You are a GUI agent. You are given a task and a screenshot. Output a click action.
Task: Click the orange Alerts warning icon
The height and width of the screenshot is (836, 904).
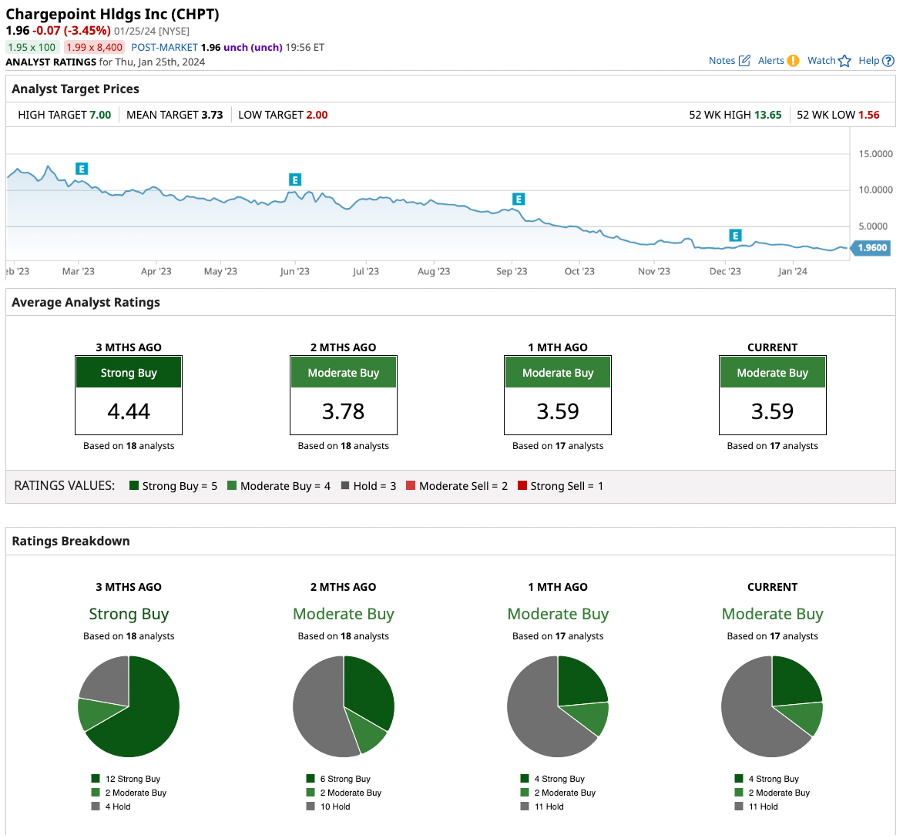pos(793,61)
